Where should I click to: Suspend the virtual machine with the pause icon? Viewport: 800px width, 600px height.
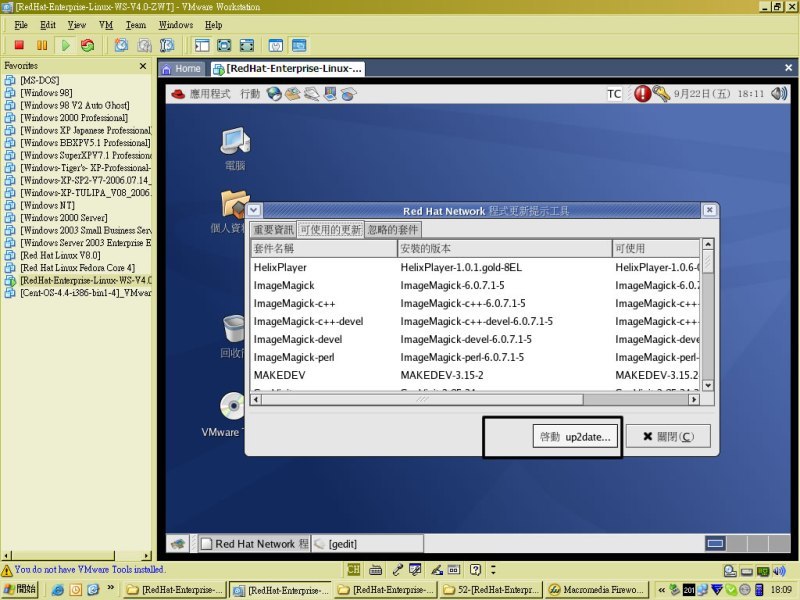(42, 45)
